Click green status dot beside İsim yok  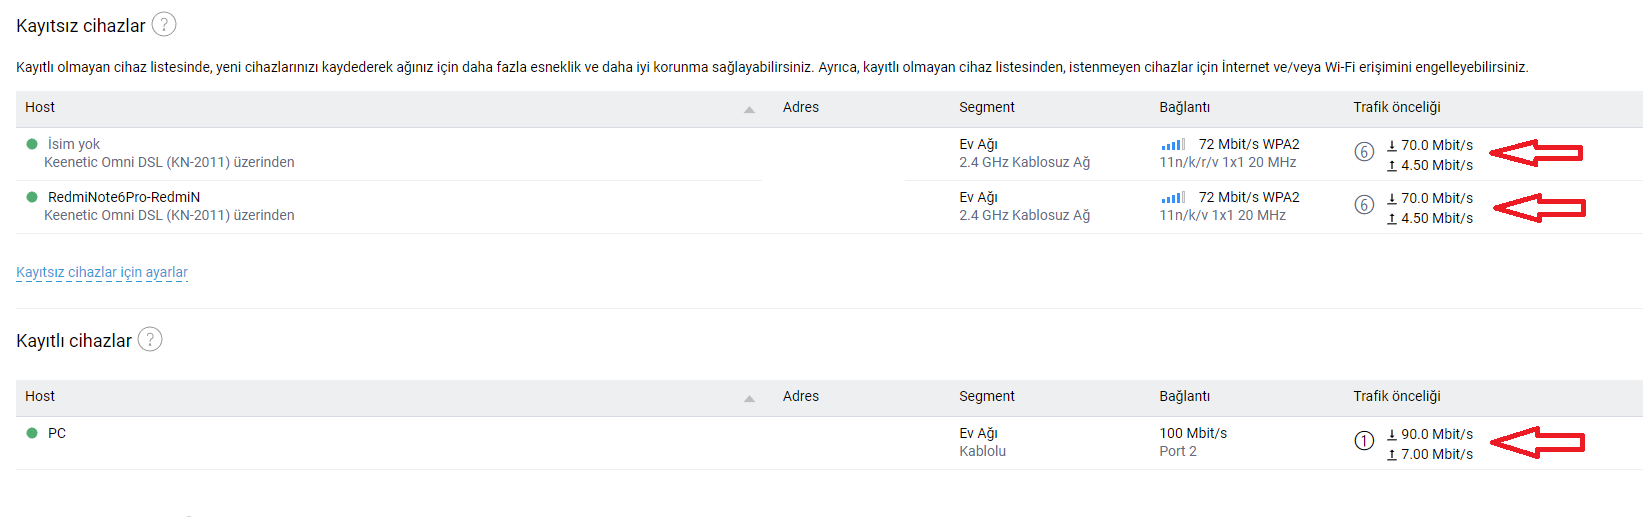(x=32, y=144)
